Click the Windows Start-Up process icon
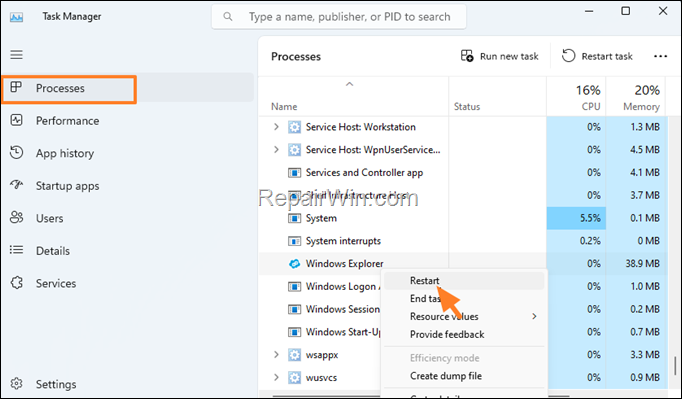This screenshot has height=399, width=682. pos(294,332)
